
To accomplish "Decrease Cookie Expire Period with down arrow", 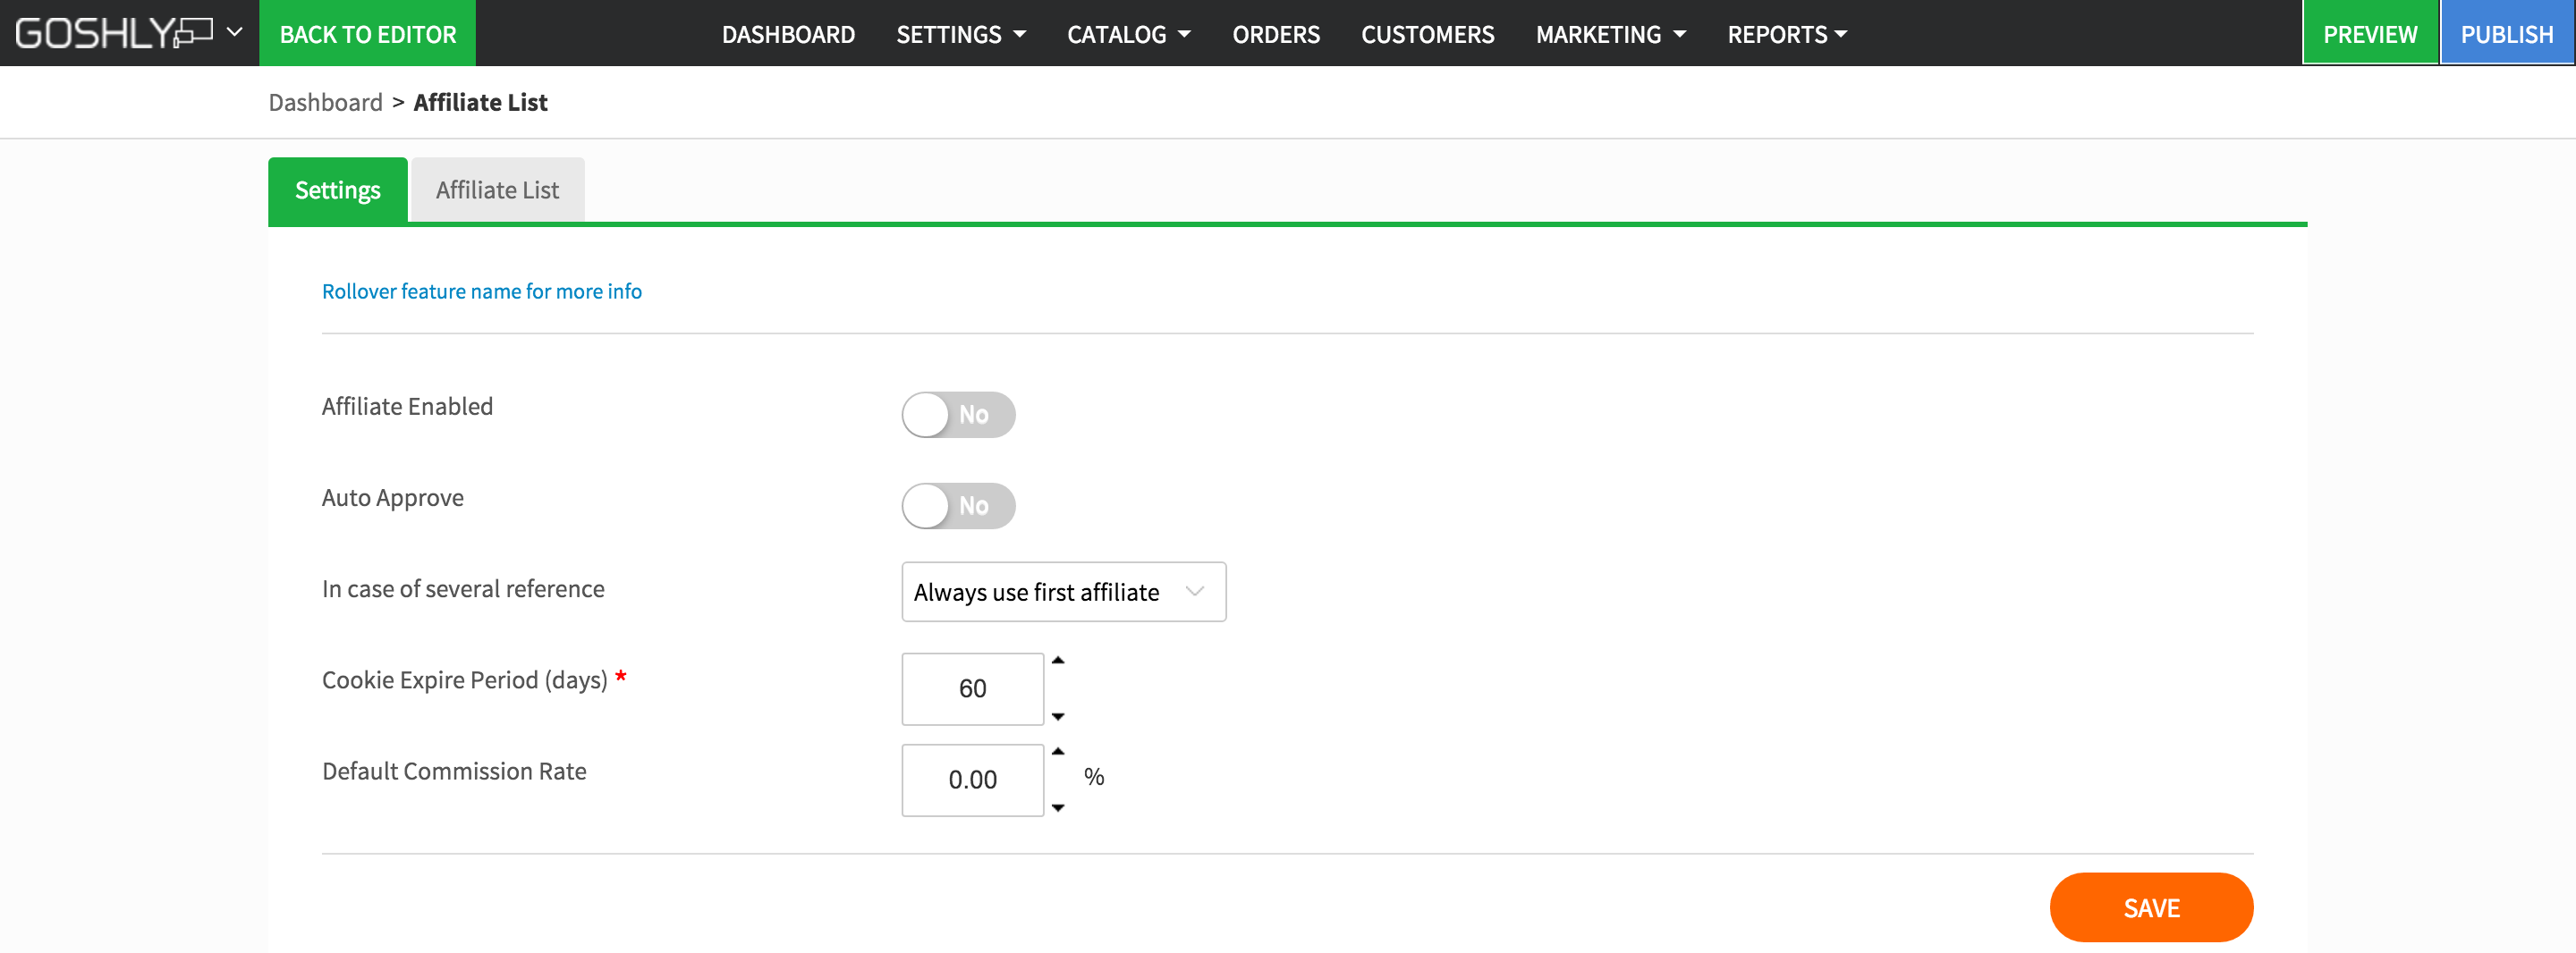I will [1058, 717].
